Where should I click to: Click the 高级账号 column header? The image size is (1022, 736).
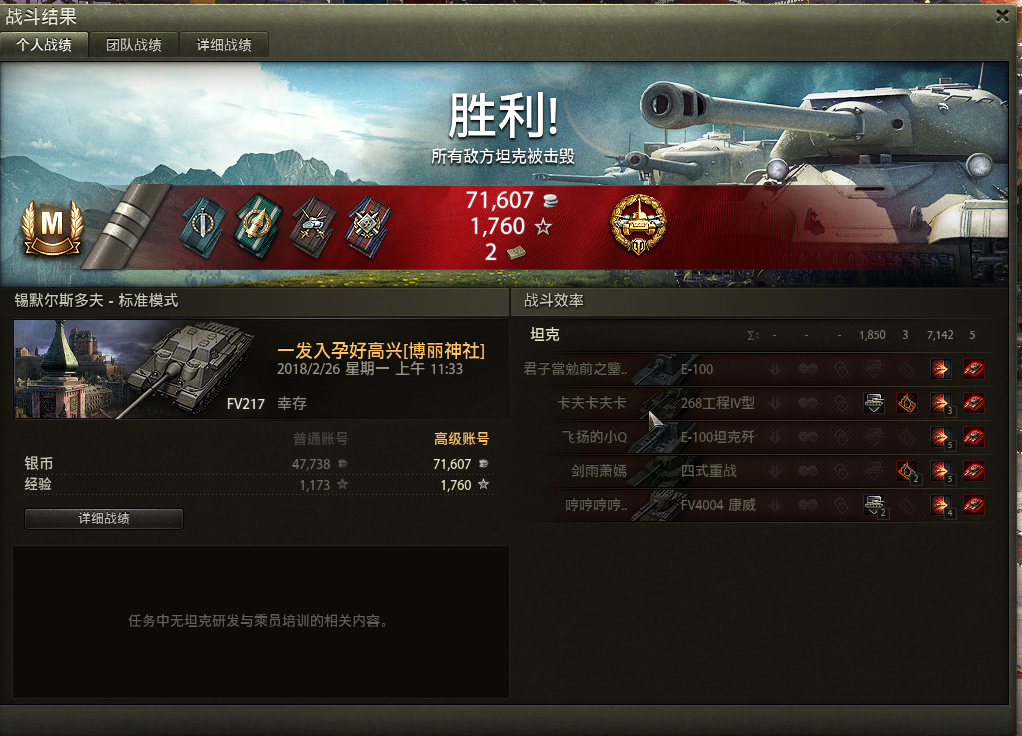tap(461, 439)
